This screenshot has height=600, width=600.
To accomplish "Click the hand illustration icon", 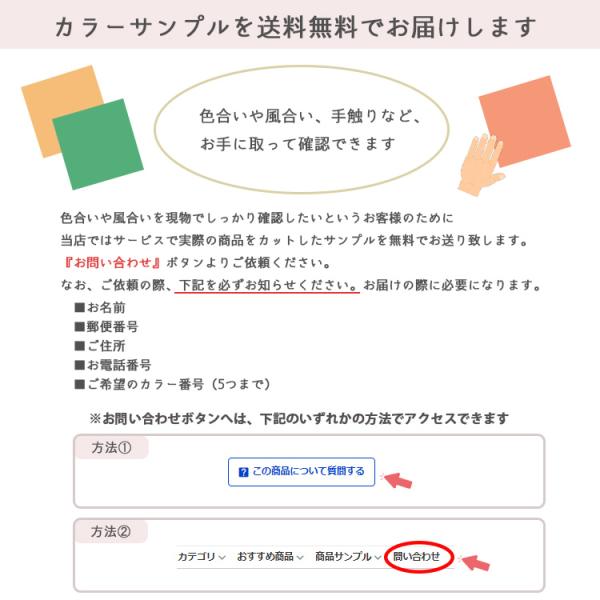I will pos(481,165).
